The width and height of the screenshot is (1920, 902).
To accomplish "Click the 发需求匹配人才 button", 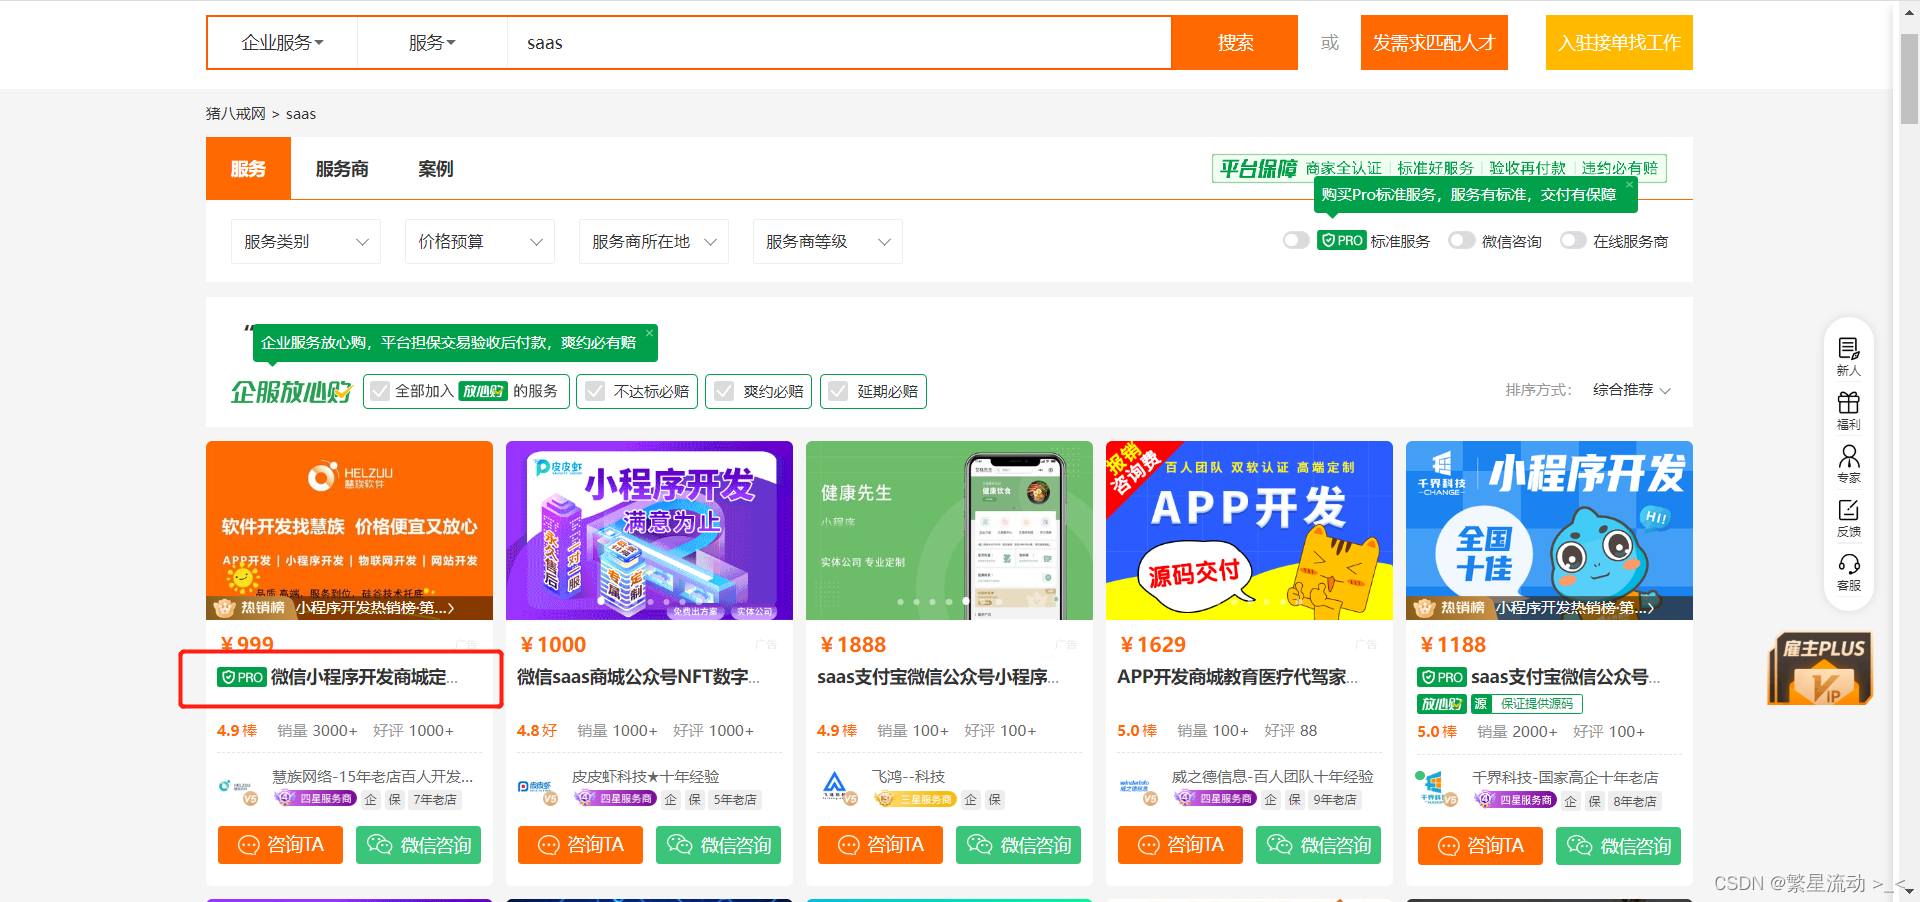I will pyautogui.click(x=1434, y=43).
